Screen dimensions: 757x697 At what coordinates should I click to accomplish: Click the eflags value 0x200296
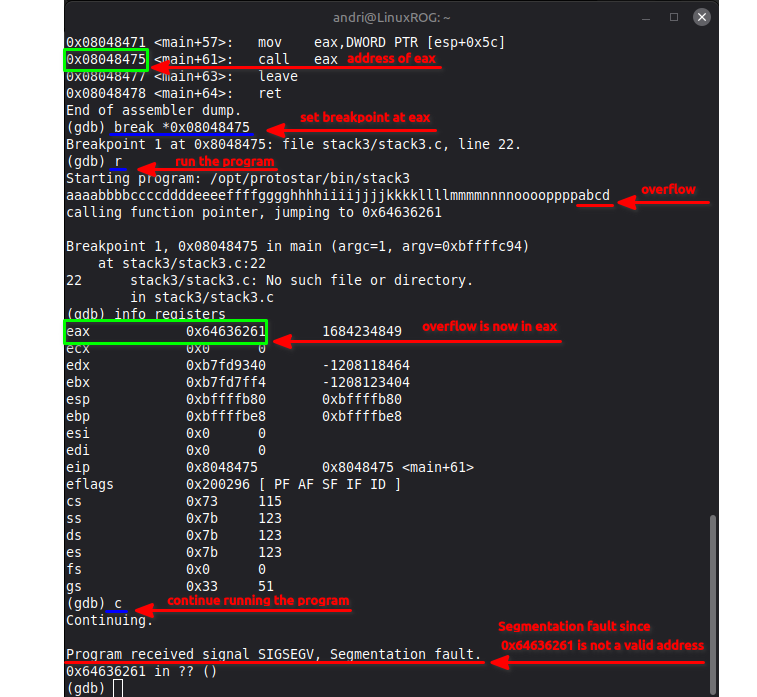[x=218, y=485]
